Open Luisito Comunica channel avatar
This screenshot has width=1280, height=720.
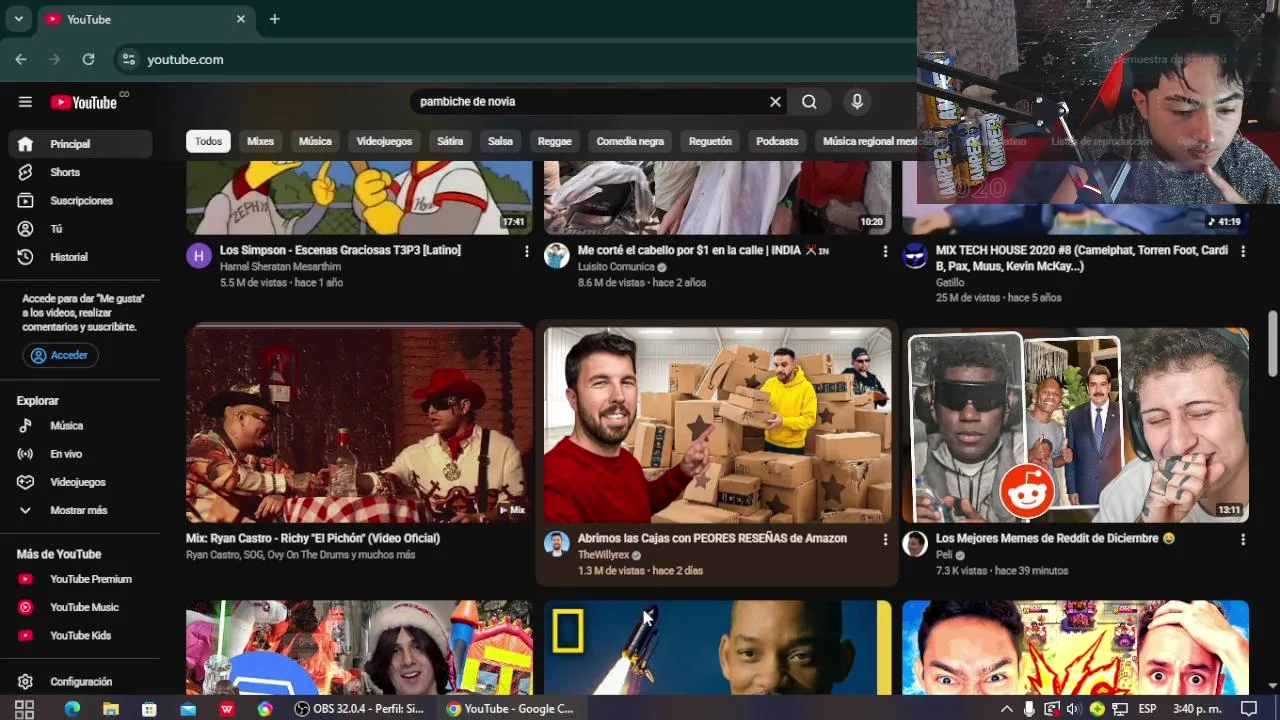pyautogui.click(x=557, y=255)
